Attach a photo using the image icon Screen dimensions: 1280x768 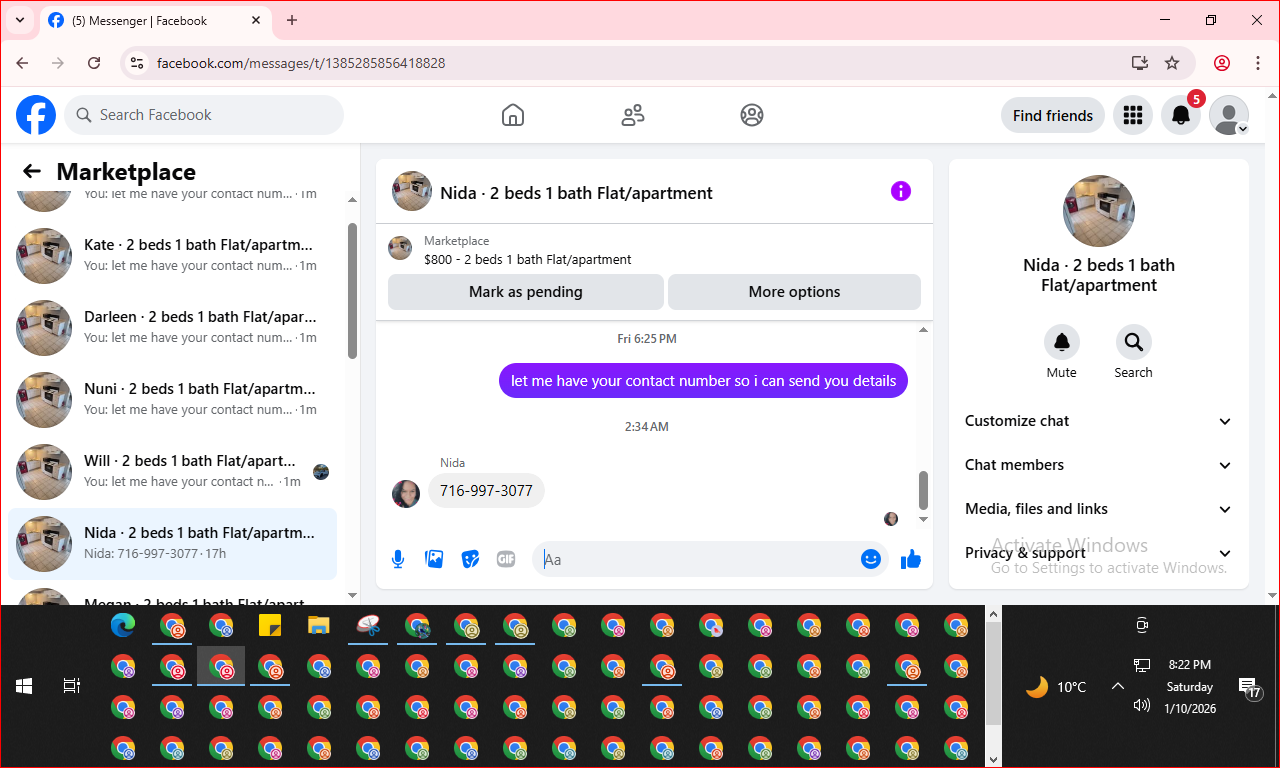coord(434,559)
